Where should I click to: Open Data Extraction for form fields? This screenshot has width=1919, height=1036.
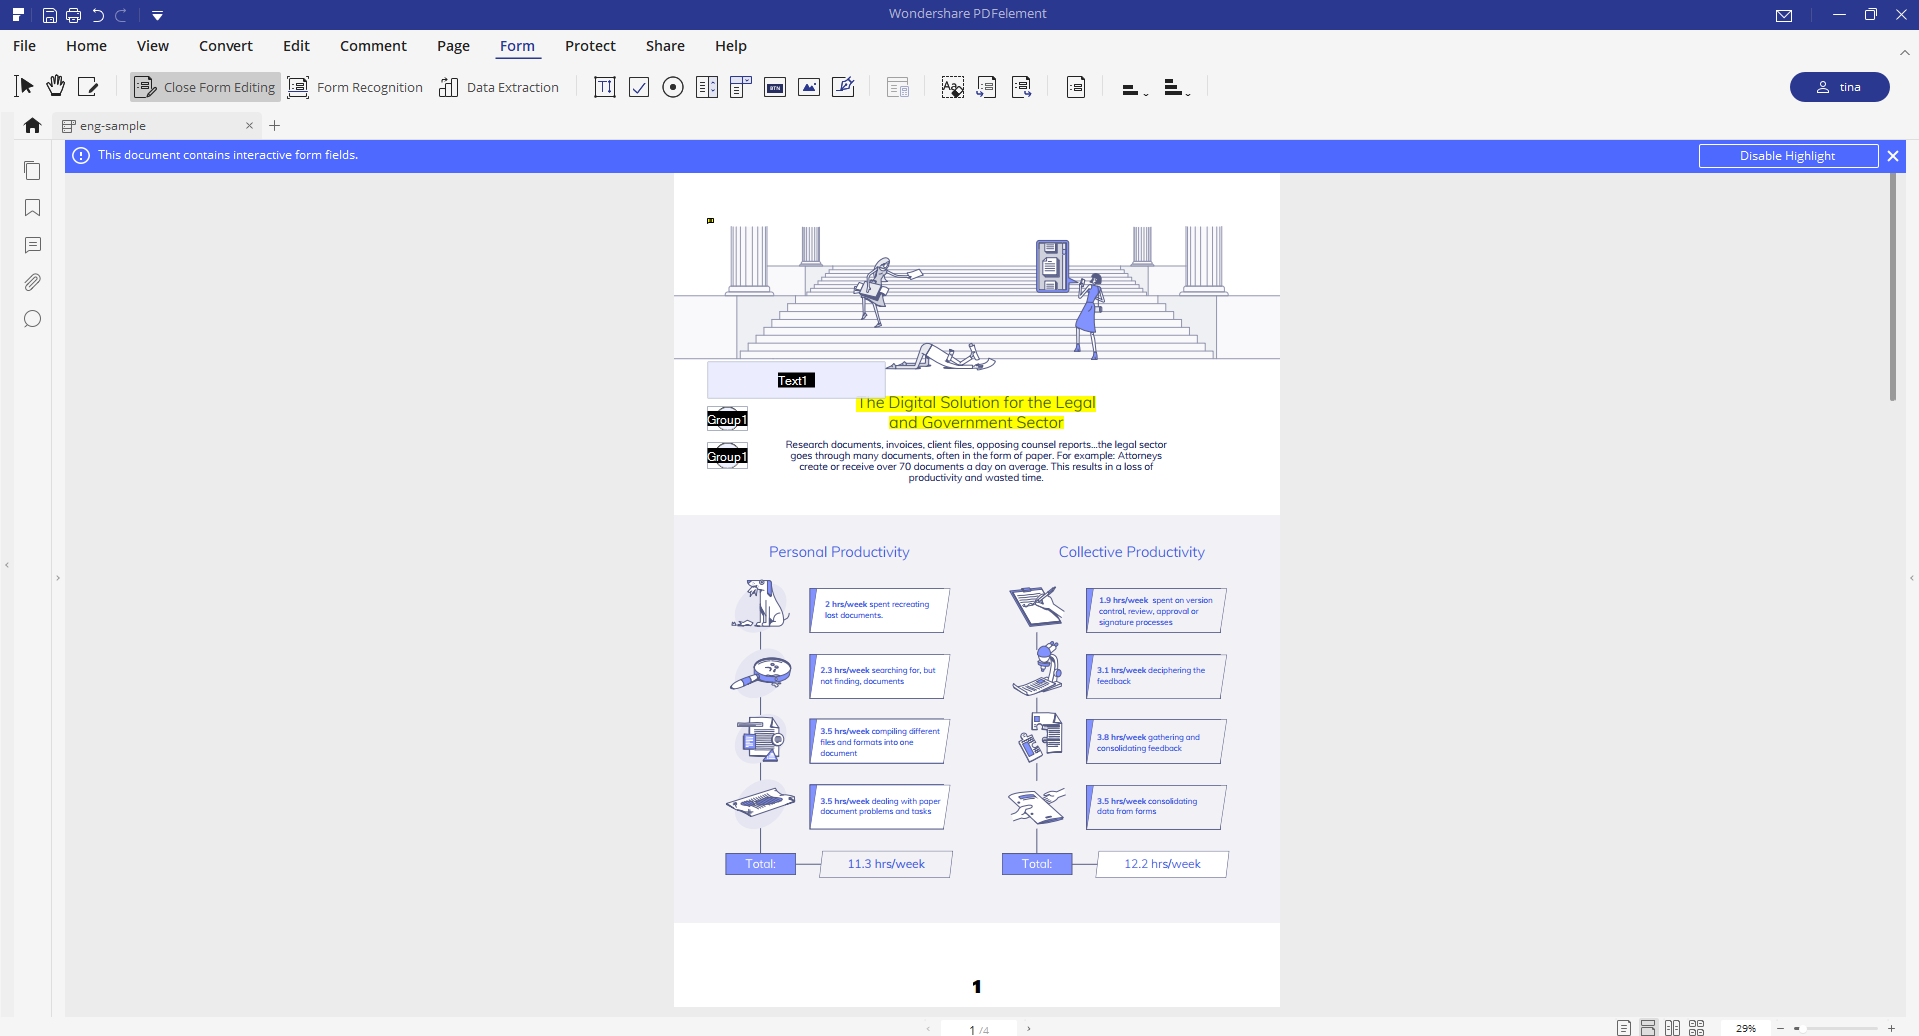pyautogui.click(x=499, y=87)
